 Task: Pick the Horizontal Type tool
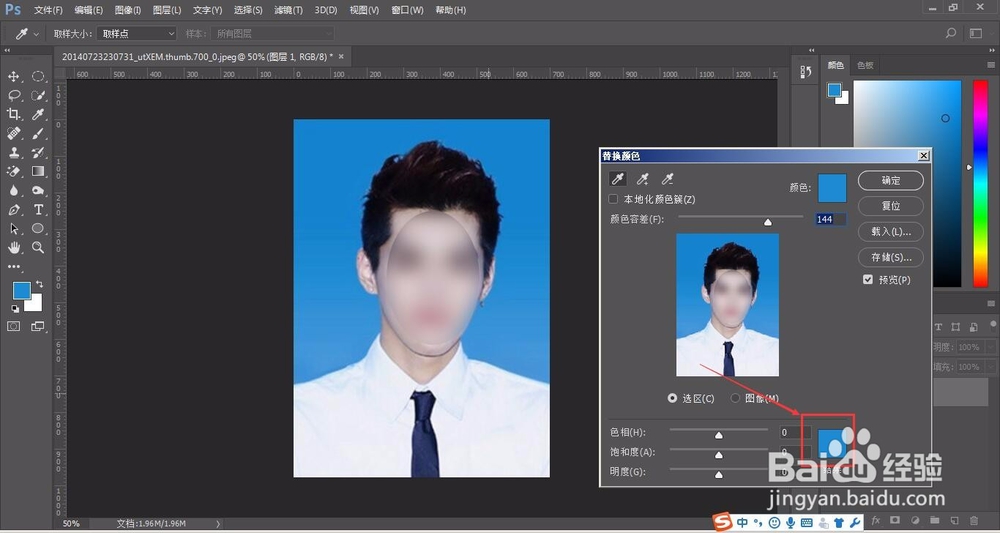pos(38,210)
